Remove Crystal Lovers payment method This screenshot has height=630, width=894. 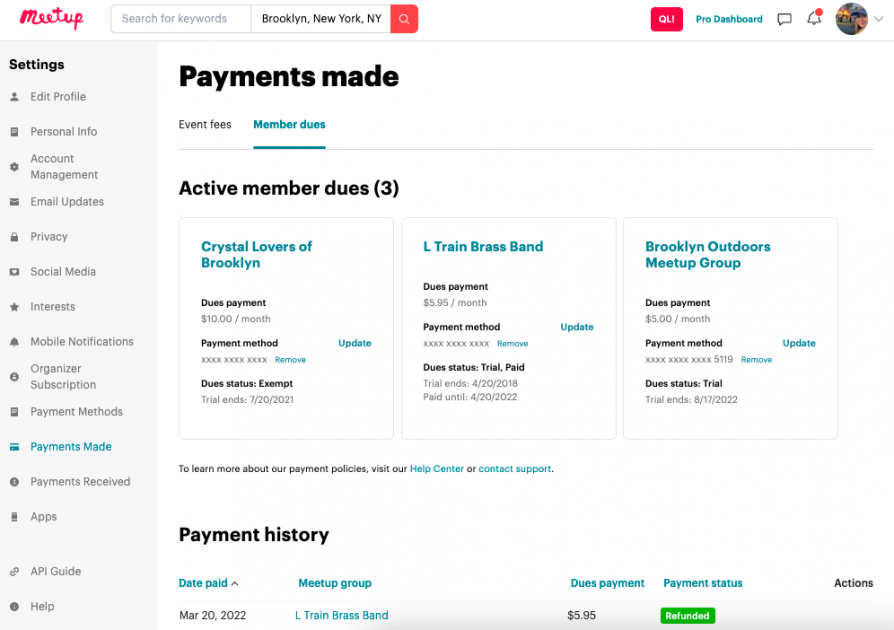[x=290, y=360]
